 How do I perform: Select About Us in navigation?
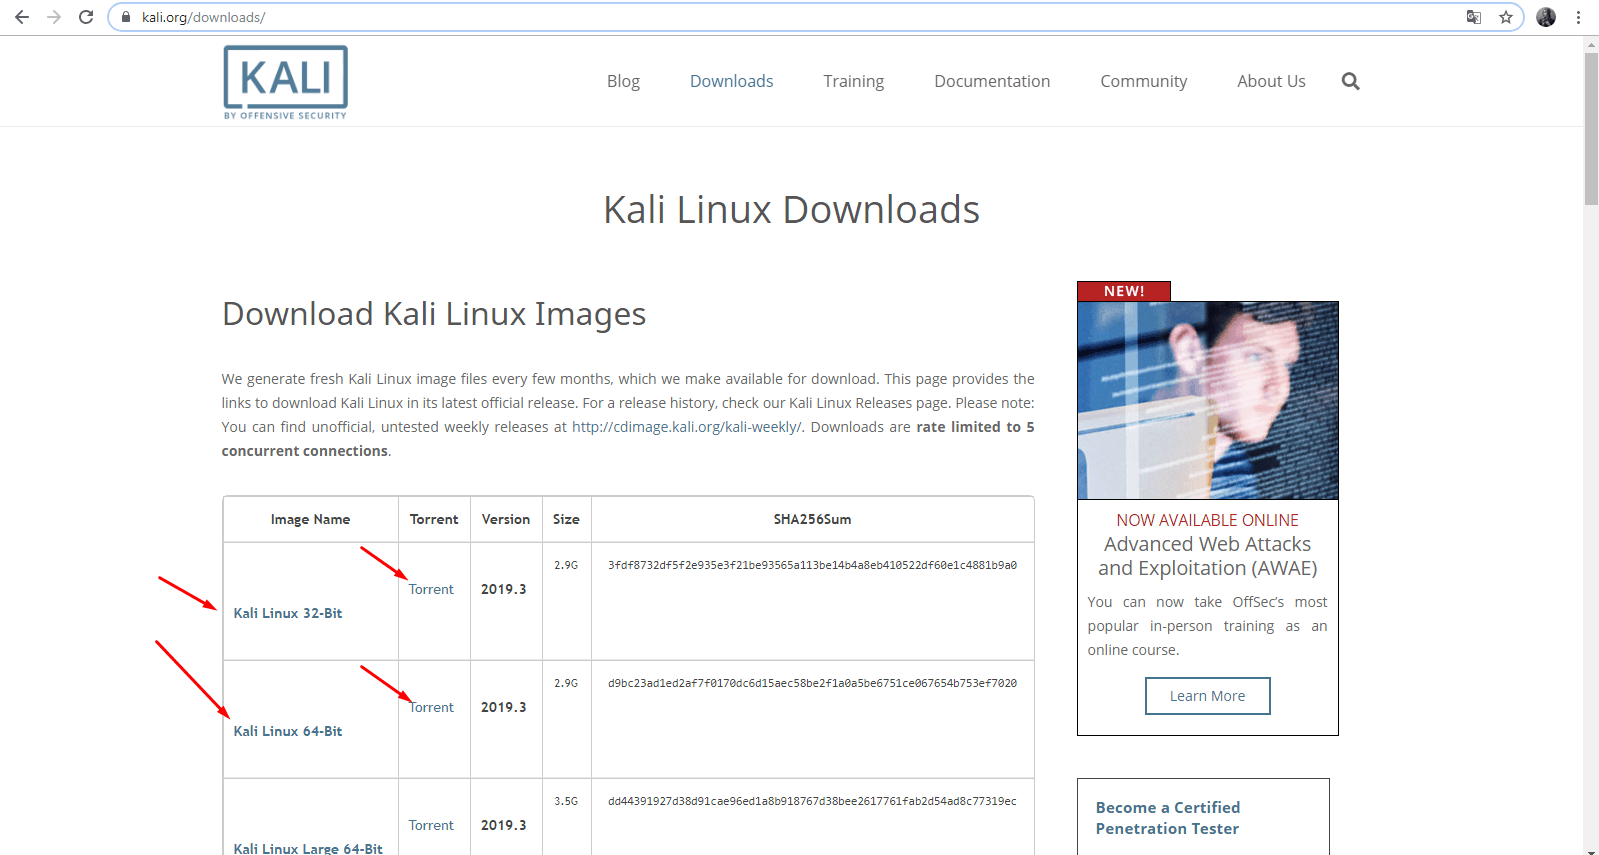[1270, 81]
